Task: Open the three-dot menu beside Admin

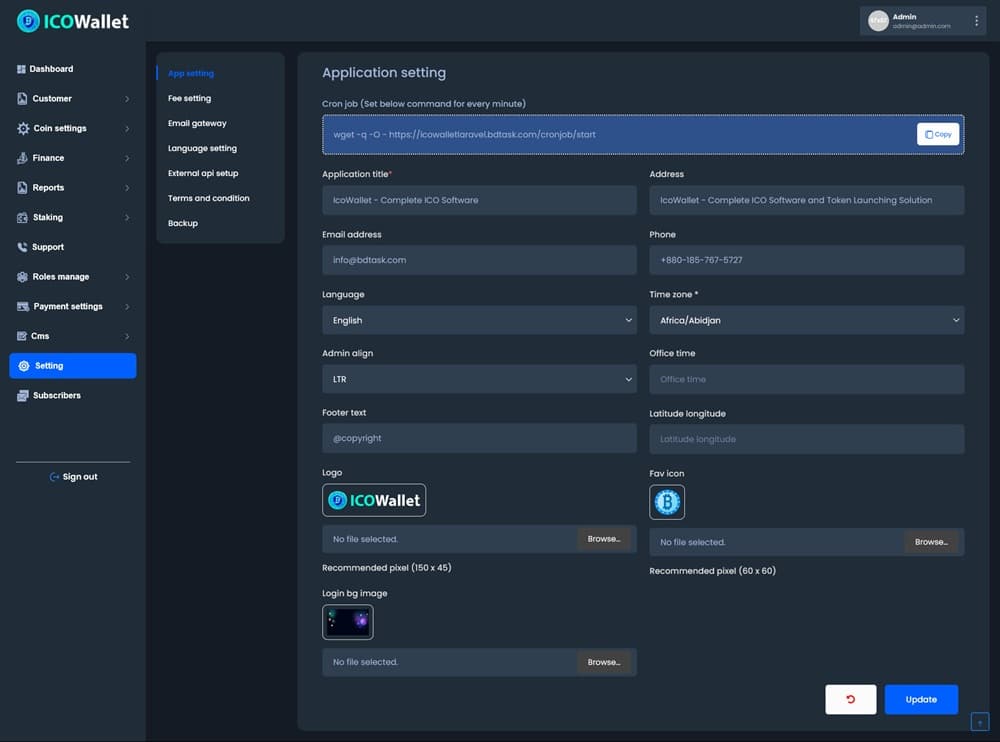Action: tap(976, 21)
